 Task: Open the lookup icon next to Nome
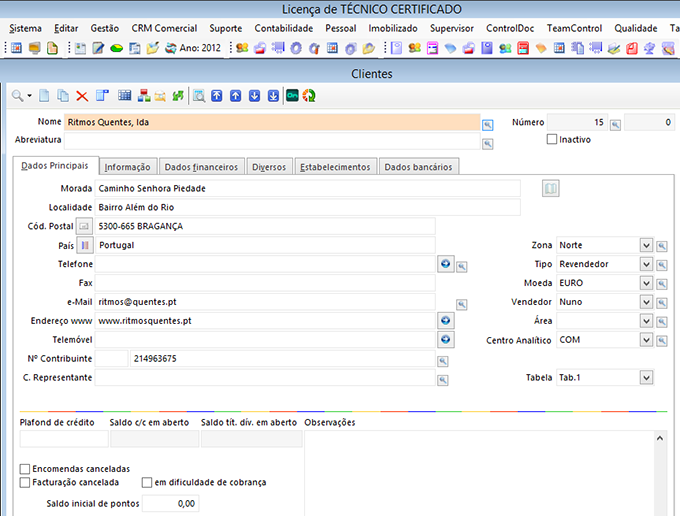pos(488,125)
